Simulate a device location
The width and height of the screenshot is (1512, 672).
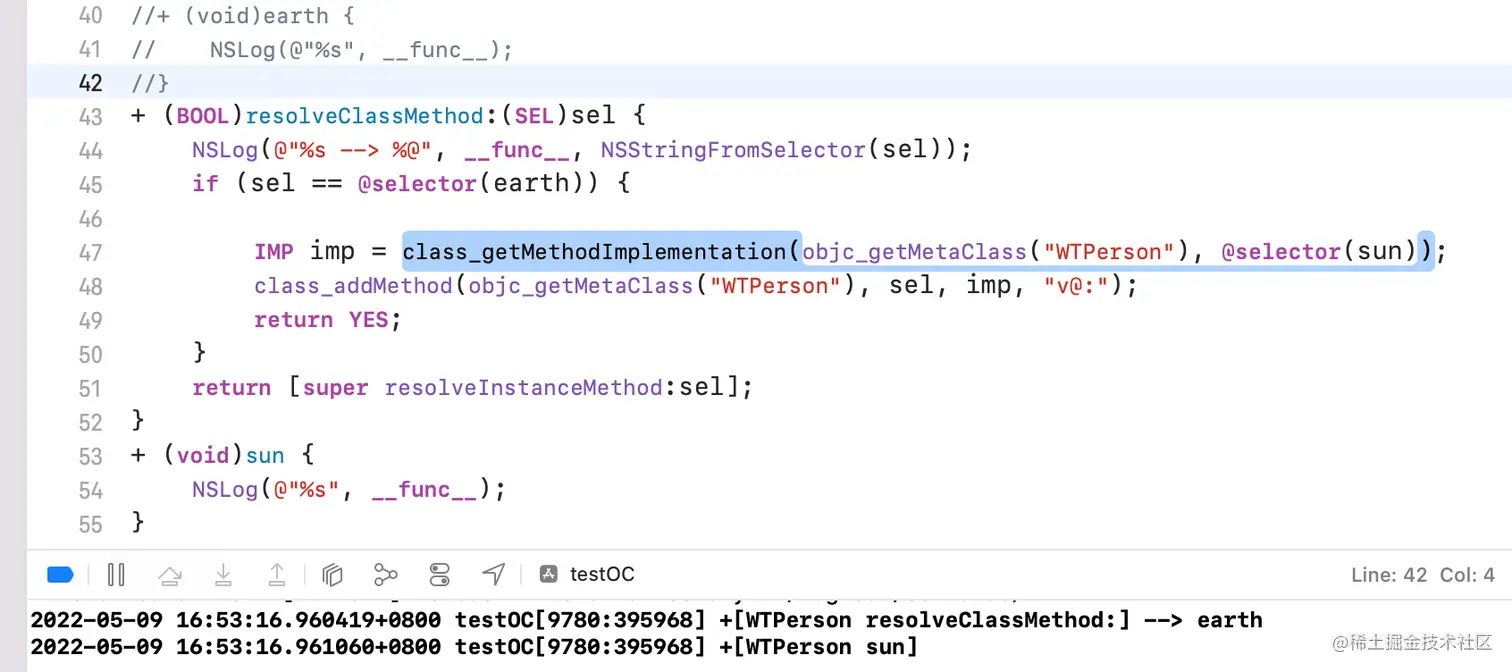(493, 574)
